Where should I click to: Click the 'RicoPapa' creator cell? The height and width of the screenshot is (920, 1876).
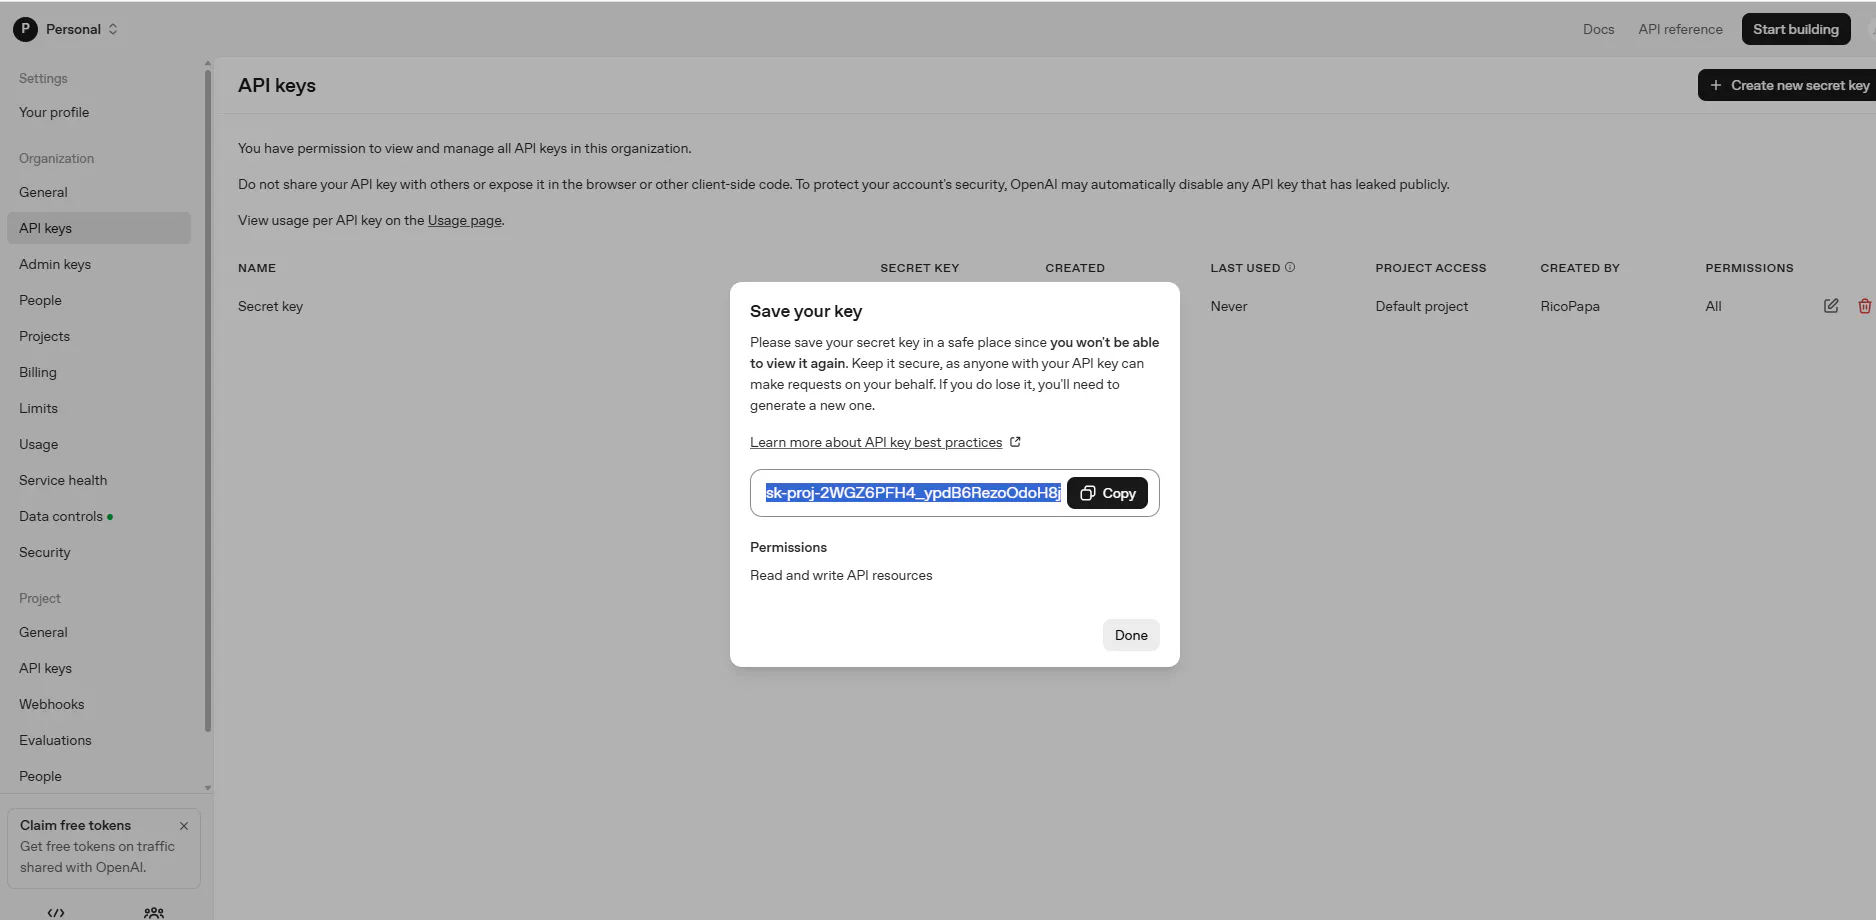1569,306
